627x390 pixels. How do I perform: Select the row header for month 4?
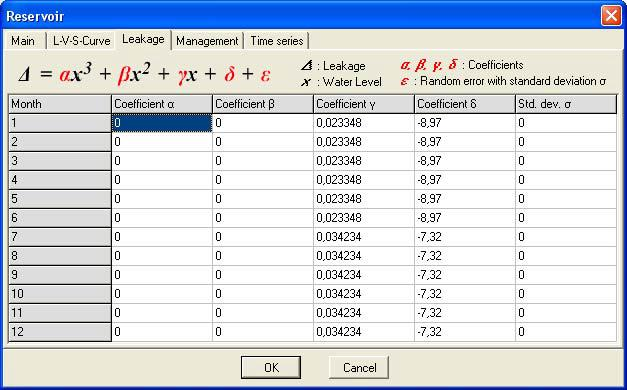point(60,180)
